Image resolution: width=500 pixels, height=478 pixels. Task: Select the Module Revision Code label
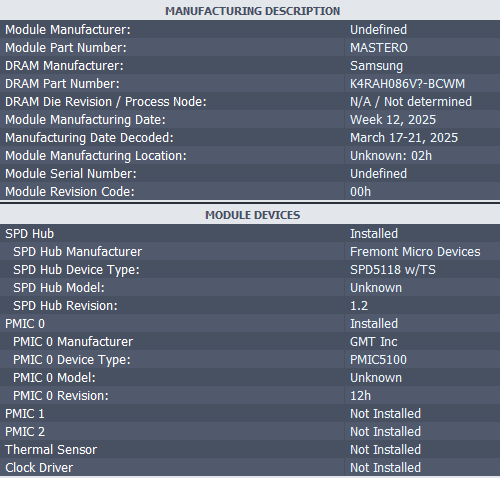coord(70,192)
